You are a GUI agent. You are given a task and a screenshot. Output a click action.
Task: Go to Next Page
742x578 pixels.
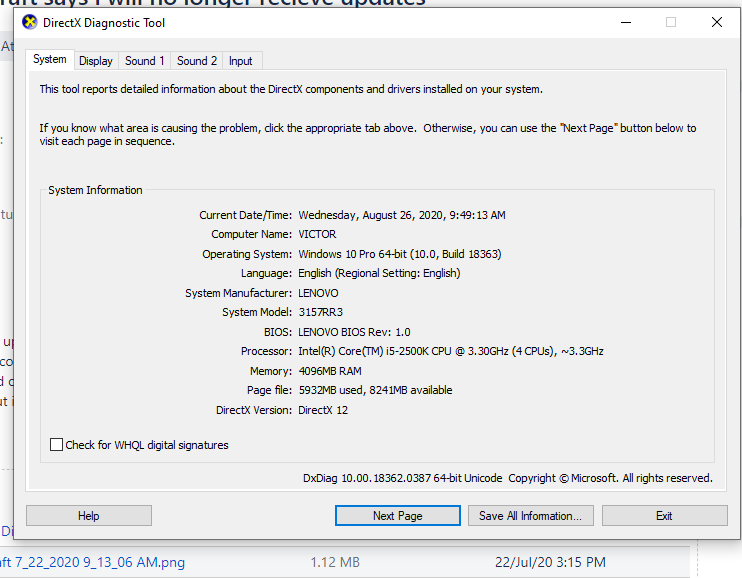(x=398, y=516)
